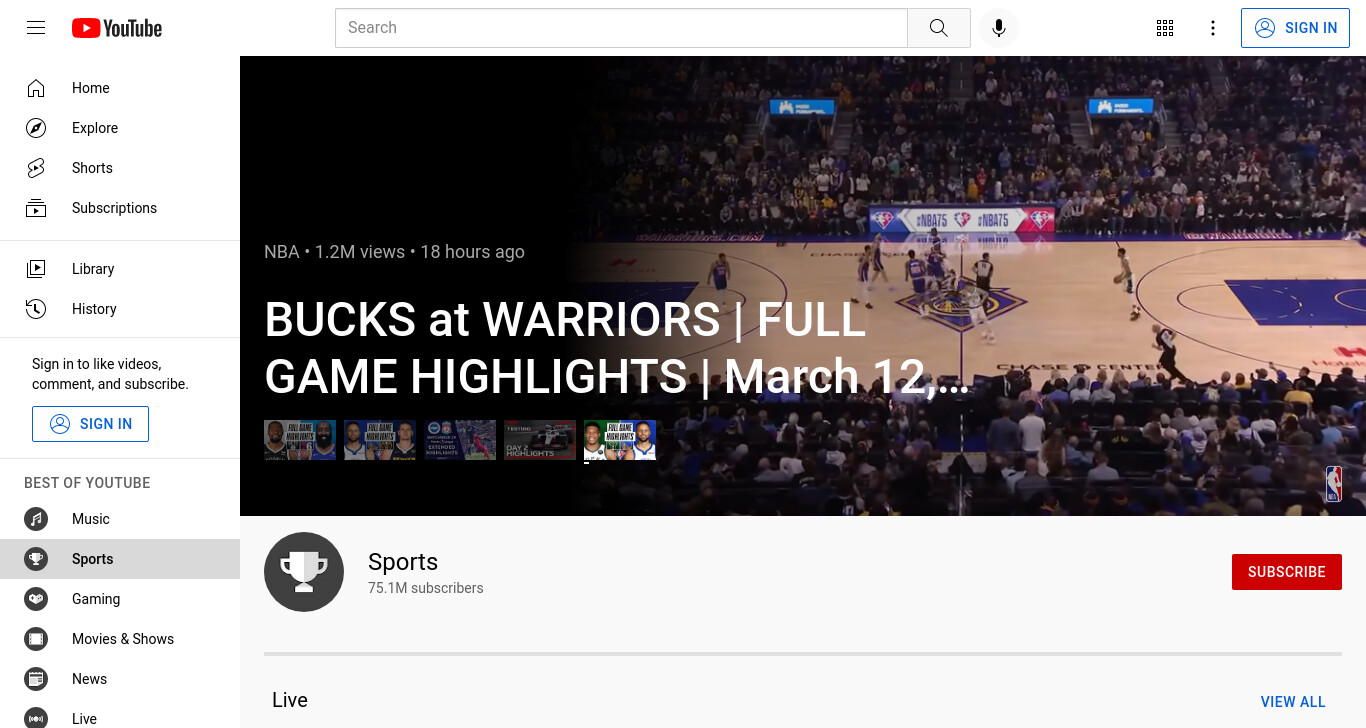Select Music under Best of YouTube
The height and width of the screenshot is (728, 1366).
[x=120, y=519]
